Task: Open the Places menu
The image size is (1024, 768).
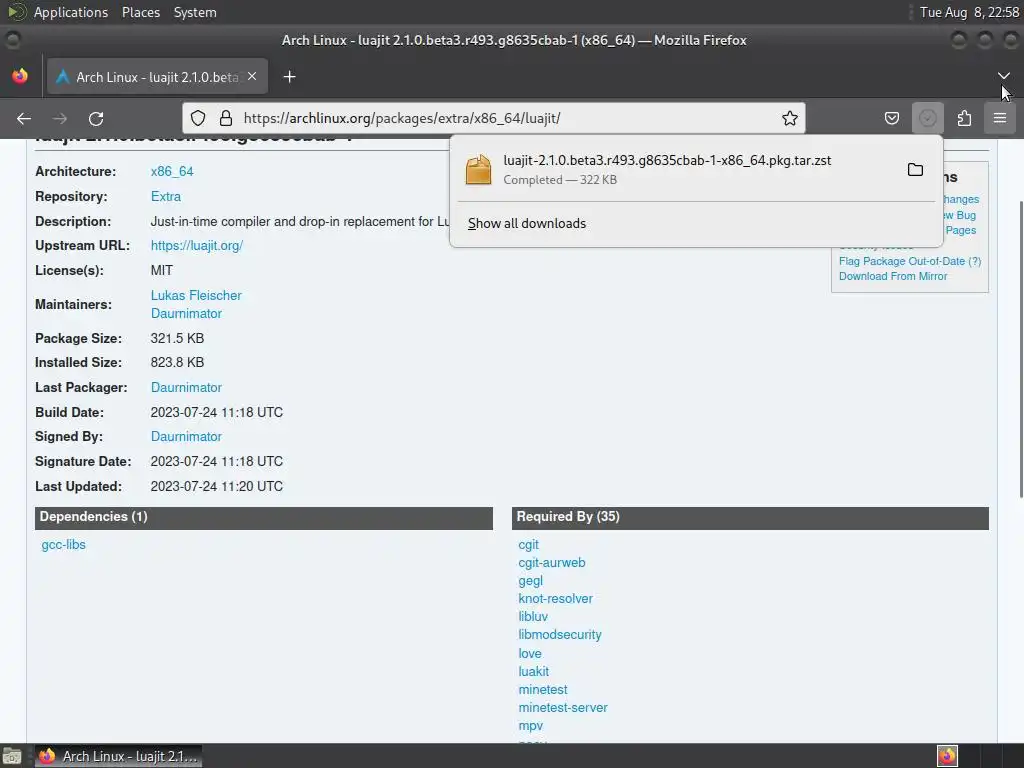Action: tap(140, 12)
